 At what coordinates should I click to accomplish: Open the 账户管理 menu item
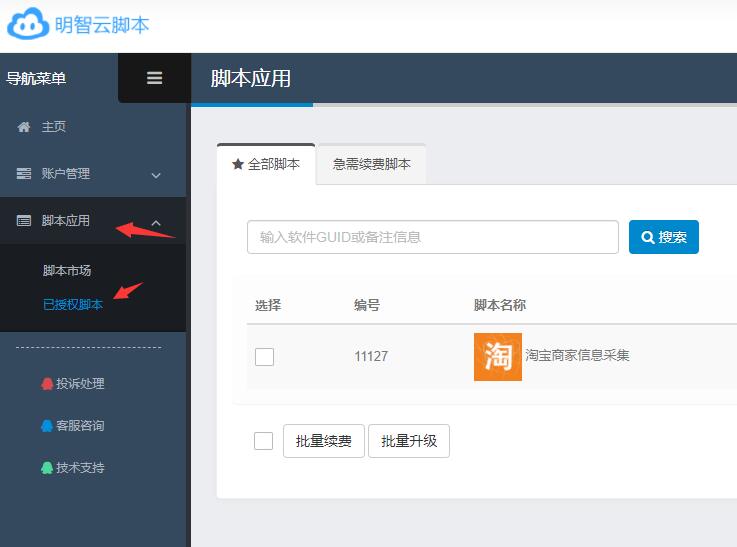pos(93,173)
